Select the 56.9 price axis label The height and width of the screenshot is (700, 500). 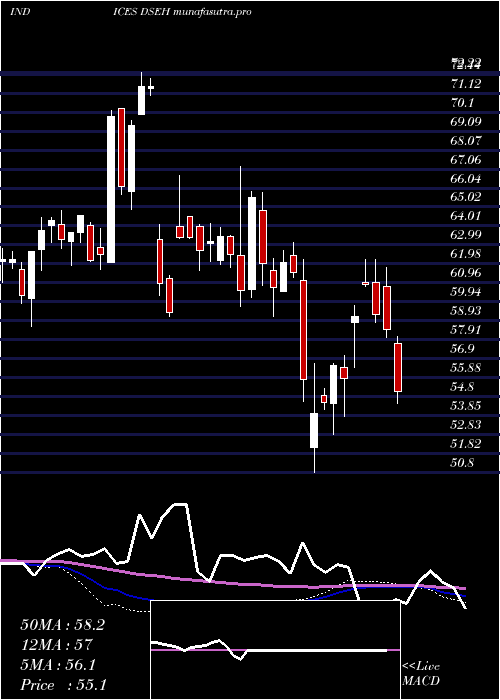tap(462, 349)
